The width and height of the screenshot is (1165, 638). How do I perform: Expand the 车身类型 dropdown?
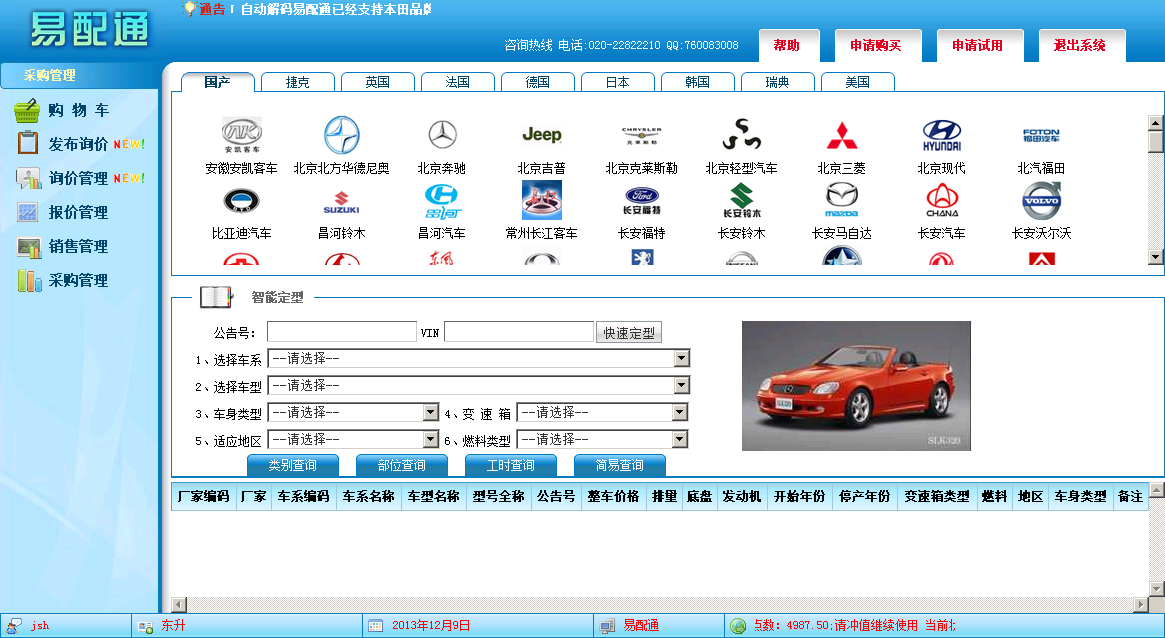pyautogui.click(x=354, y=412)
